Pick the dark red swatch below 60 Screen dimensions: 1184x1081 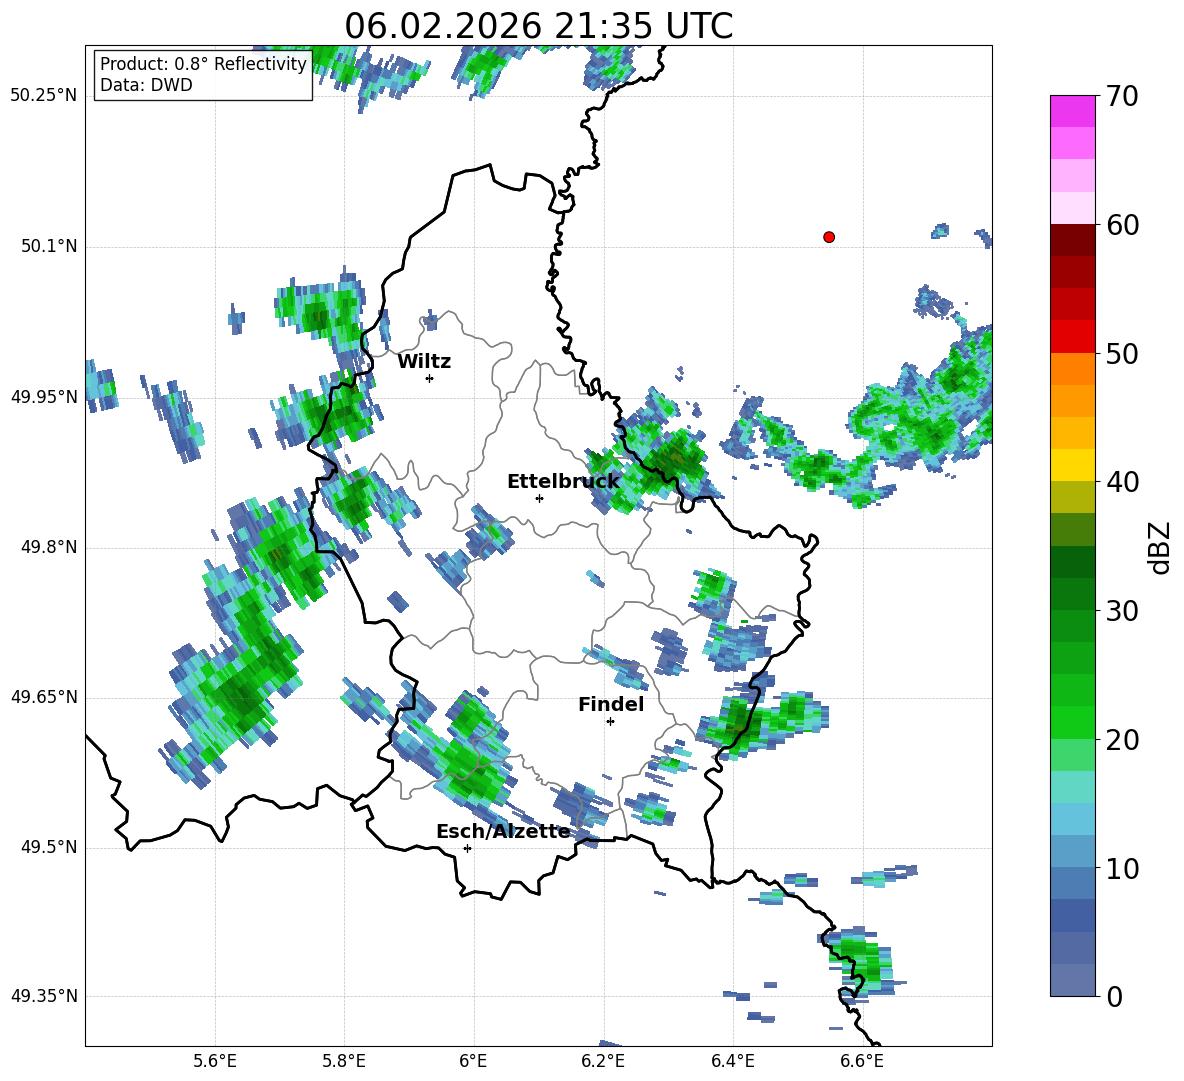1072,240
